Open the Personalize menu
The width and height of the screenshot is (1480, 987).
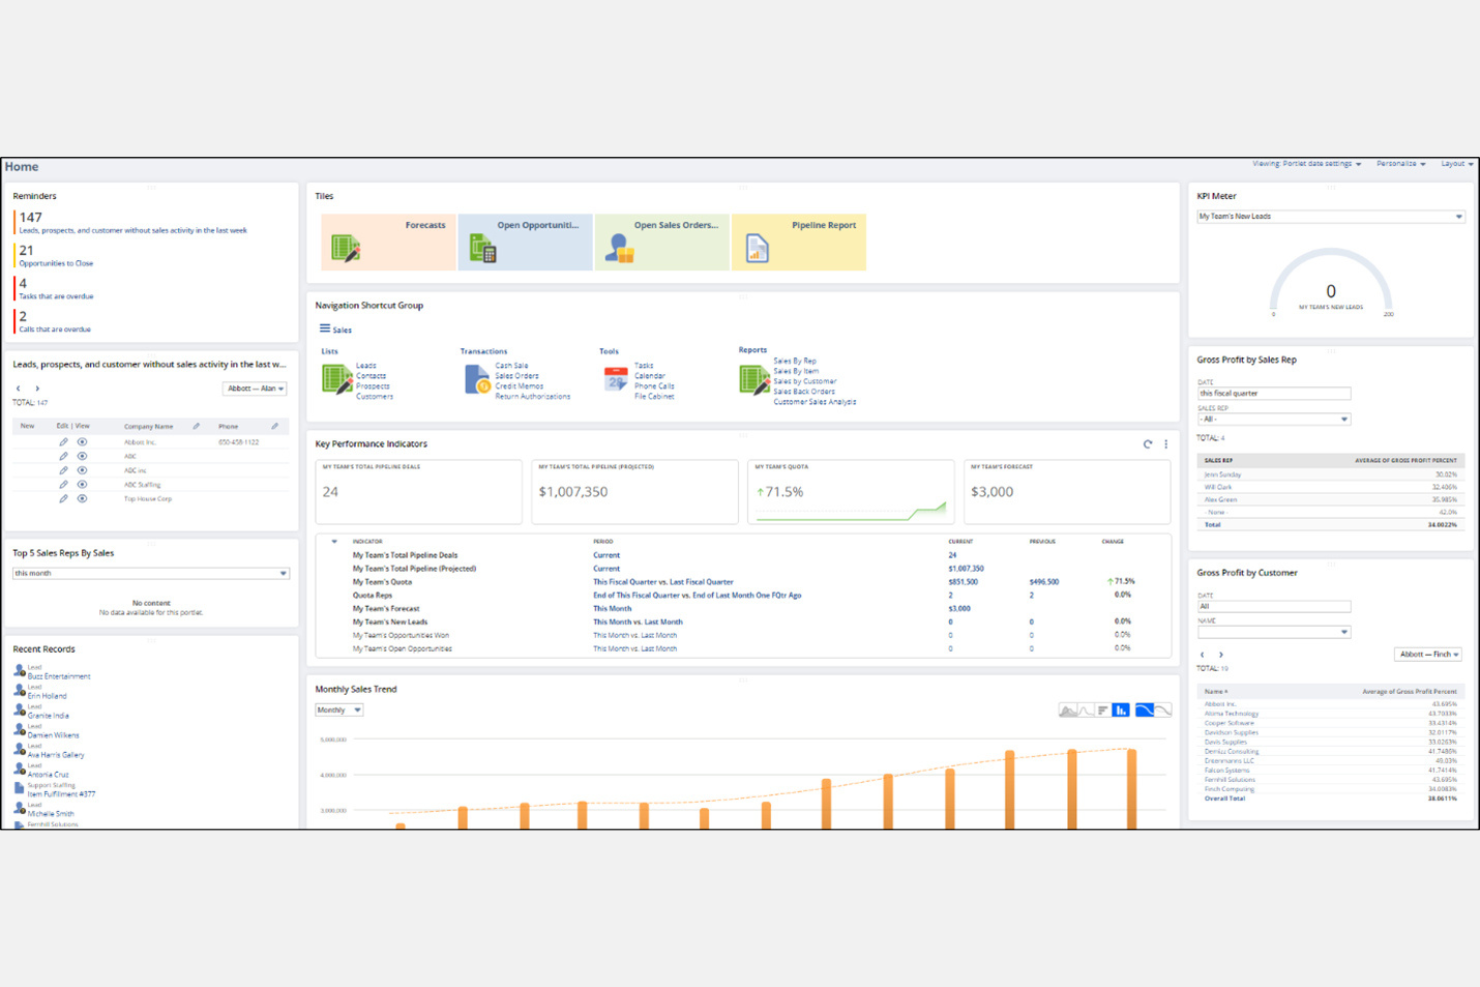[1400, 164]
